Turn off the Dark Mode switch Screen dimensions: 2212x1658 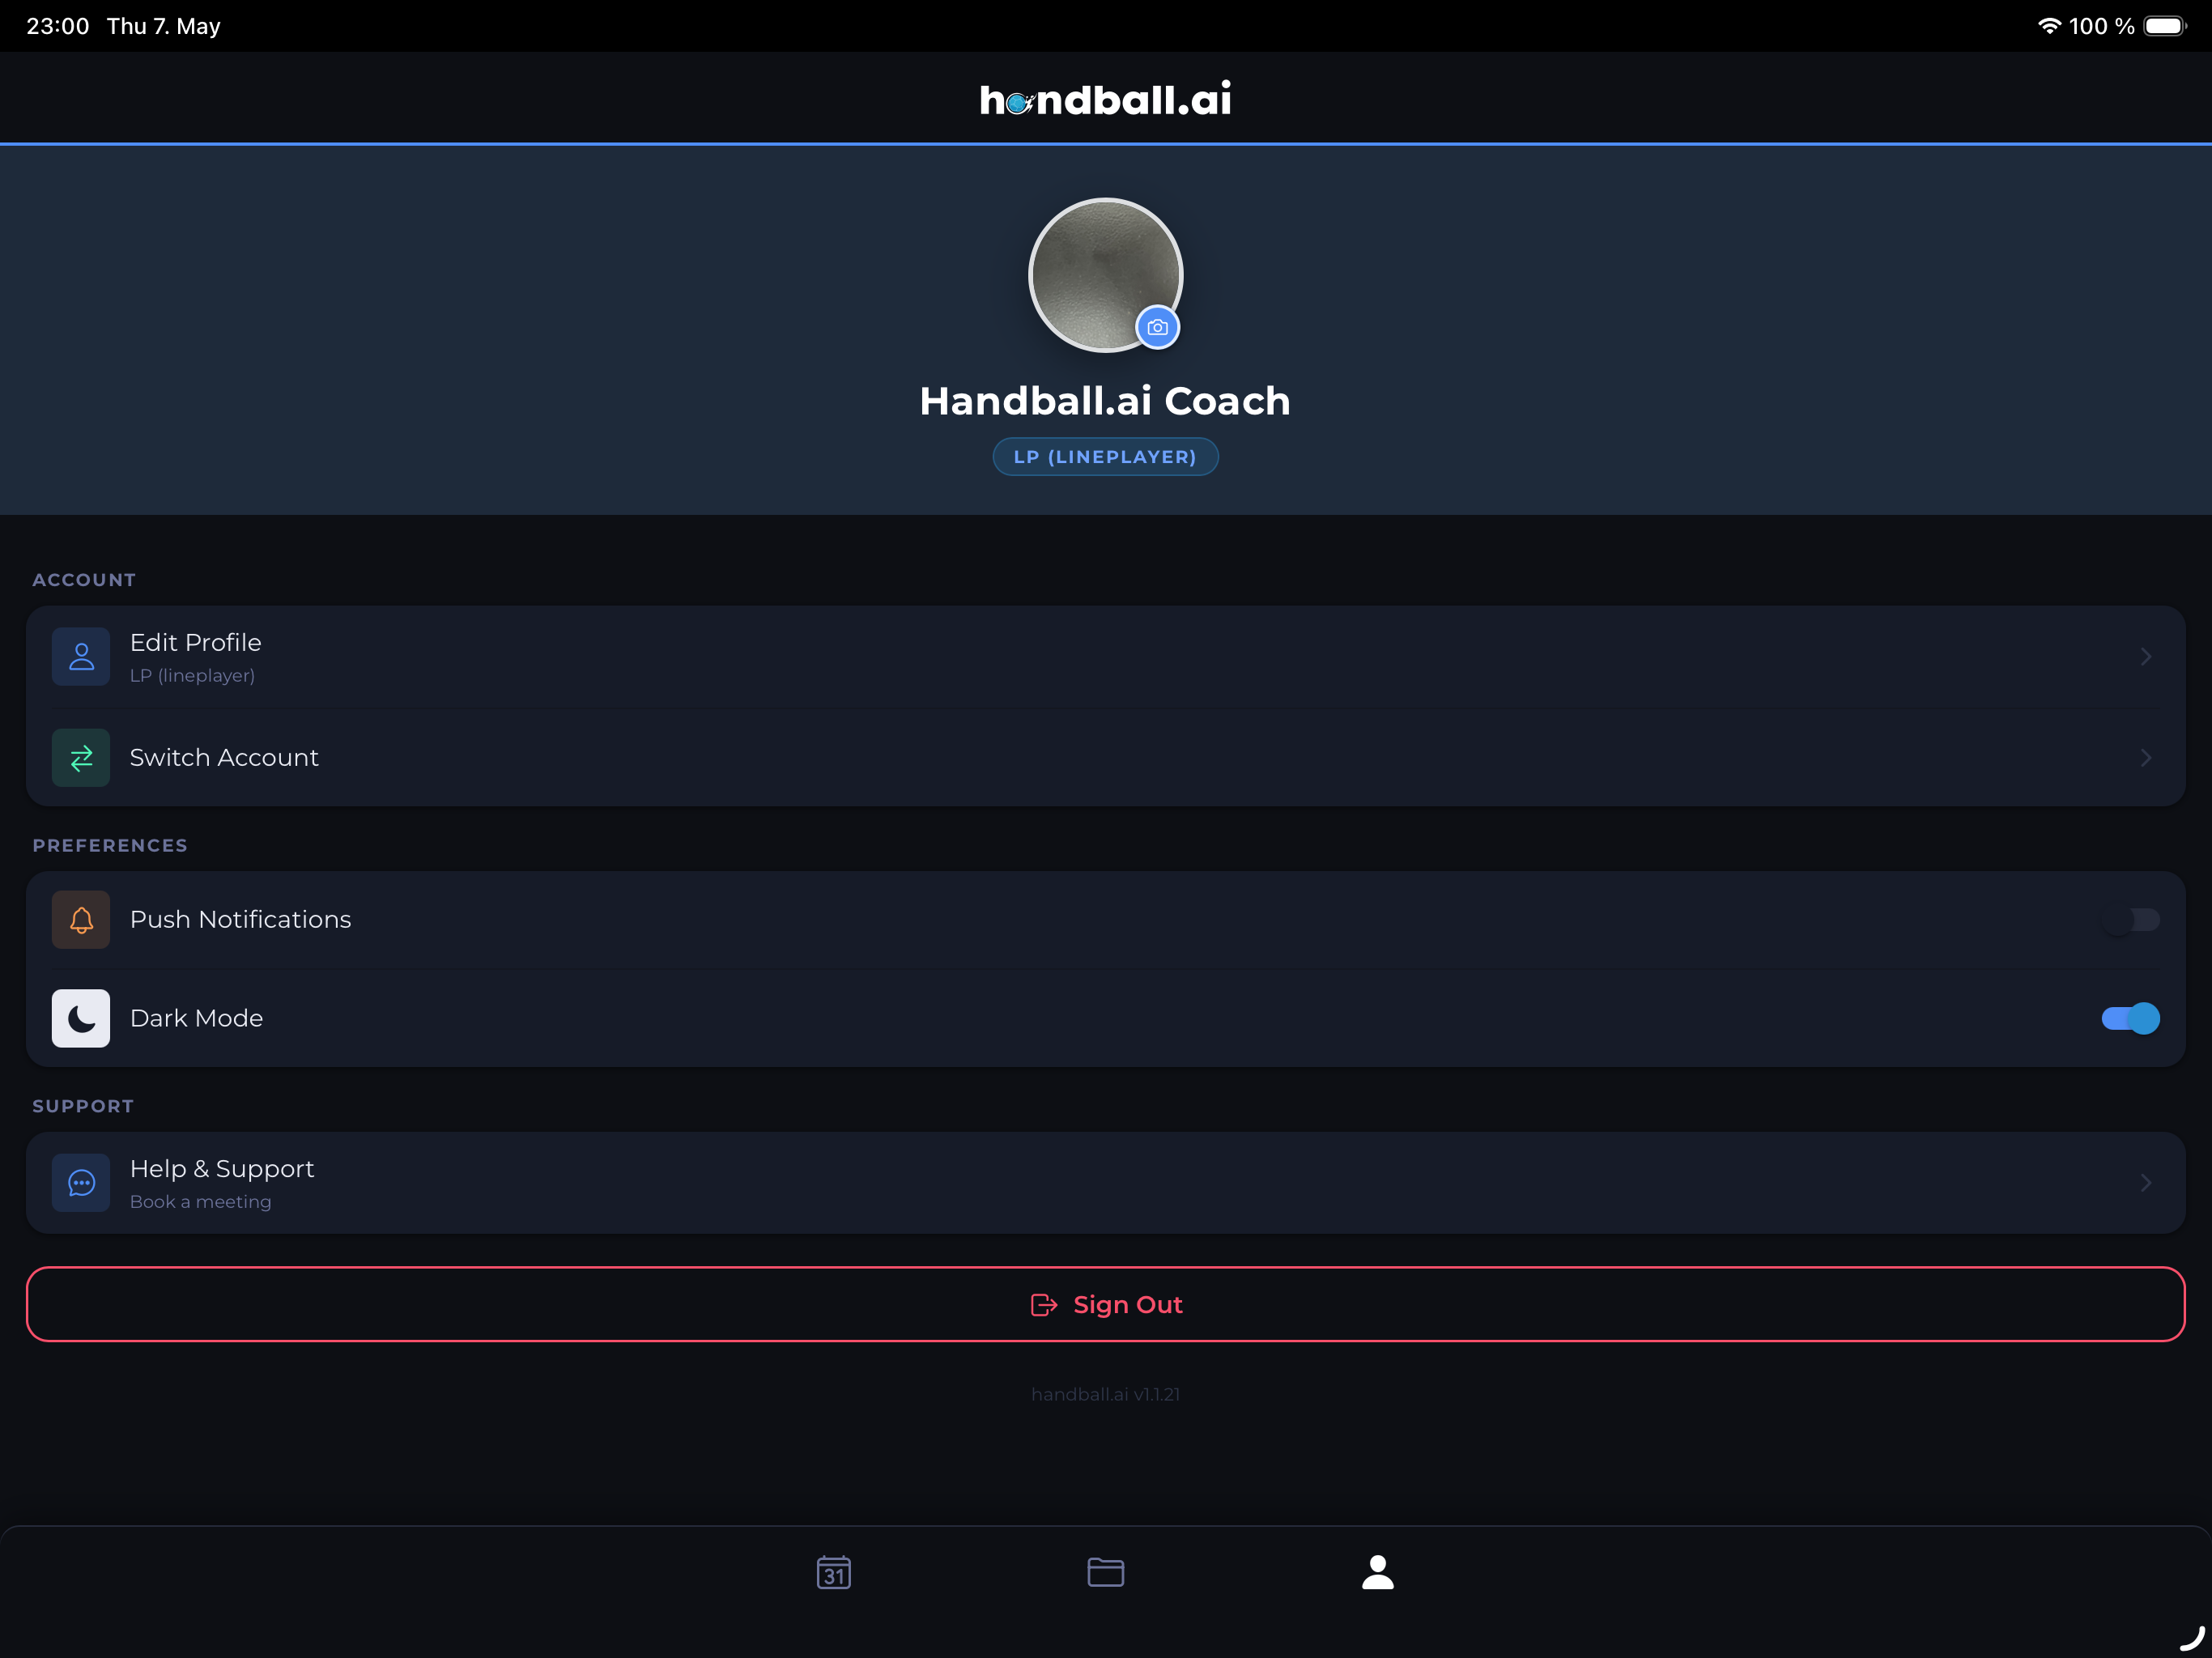[2130, 1018]
